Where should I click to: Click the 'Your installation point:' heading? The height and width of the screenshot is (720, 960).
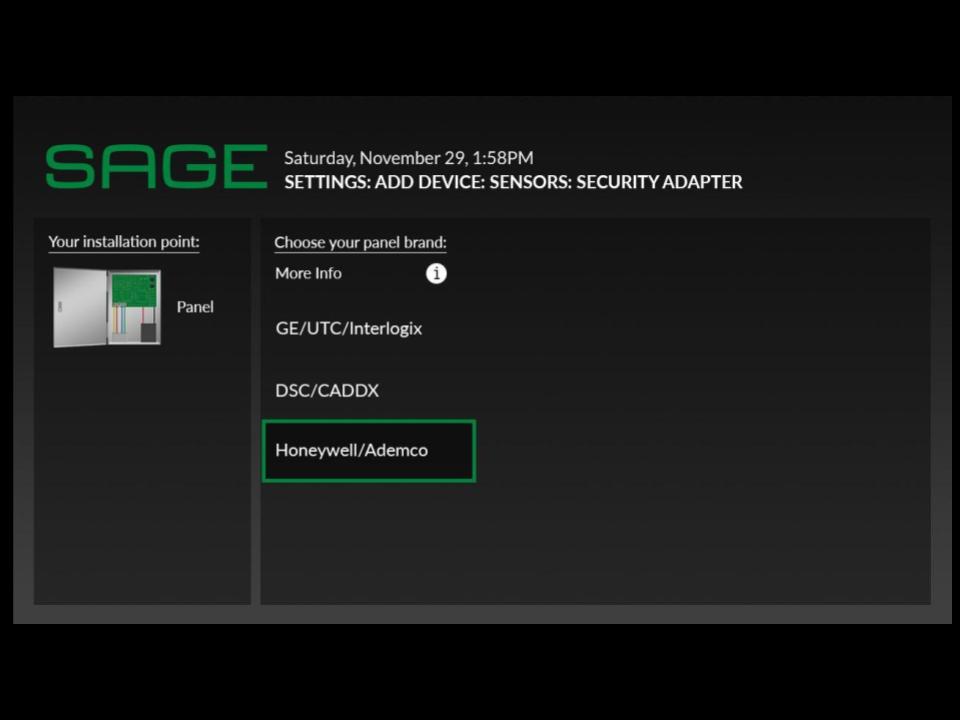coord(124,242)
